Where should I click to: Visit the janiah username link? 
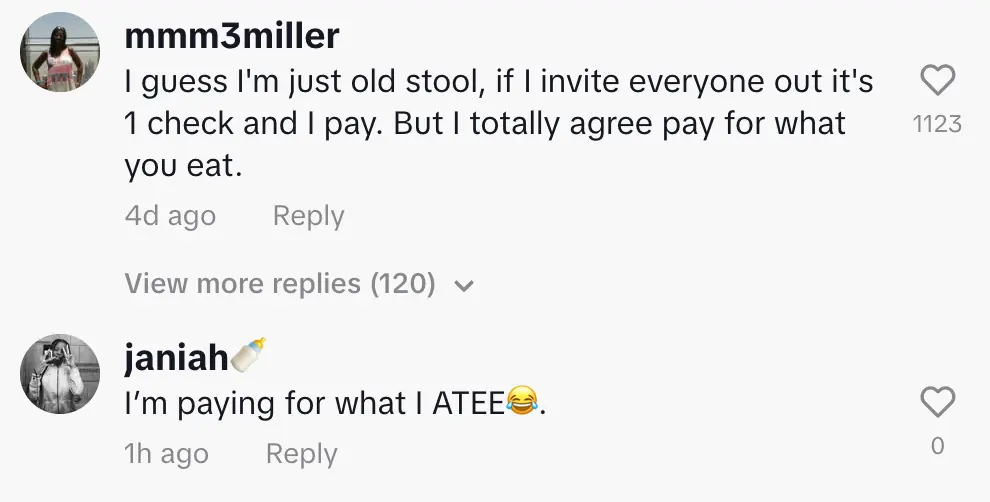(x=176, y=358)
